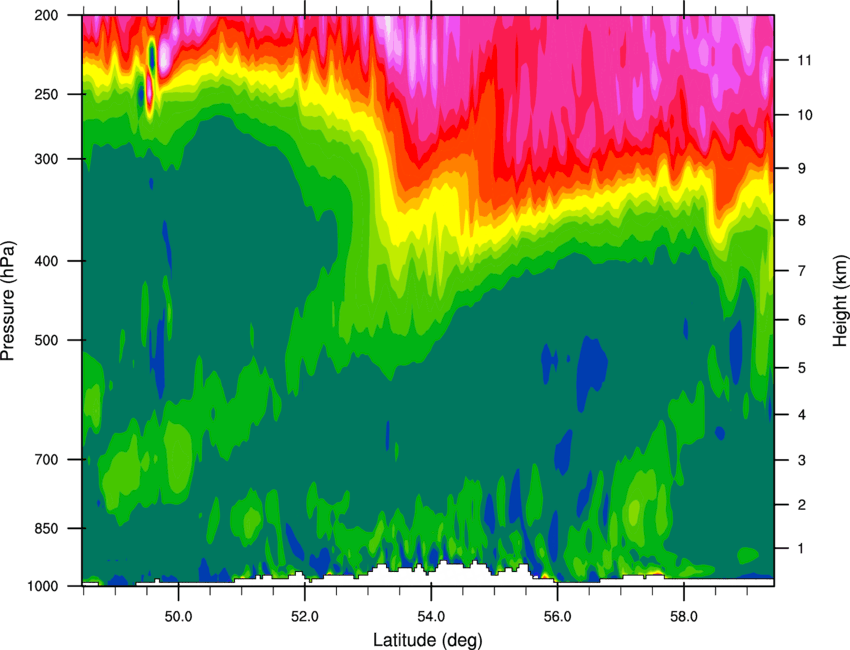Pick the 4 km height label
850x650 pixels.
802,415
